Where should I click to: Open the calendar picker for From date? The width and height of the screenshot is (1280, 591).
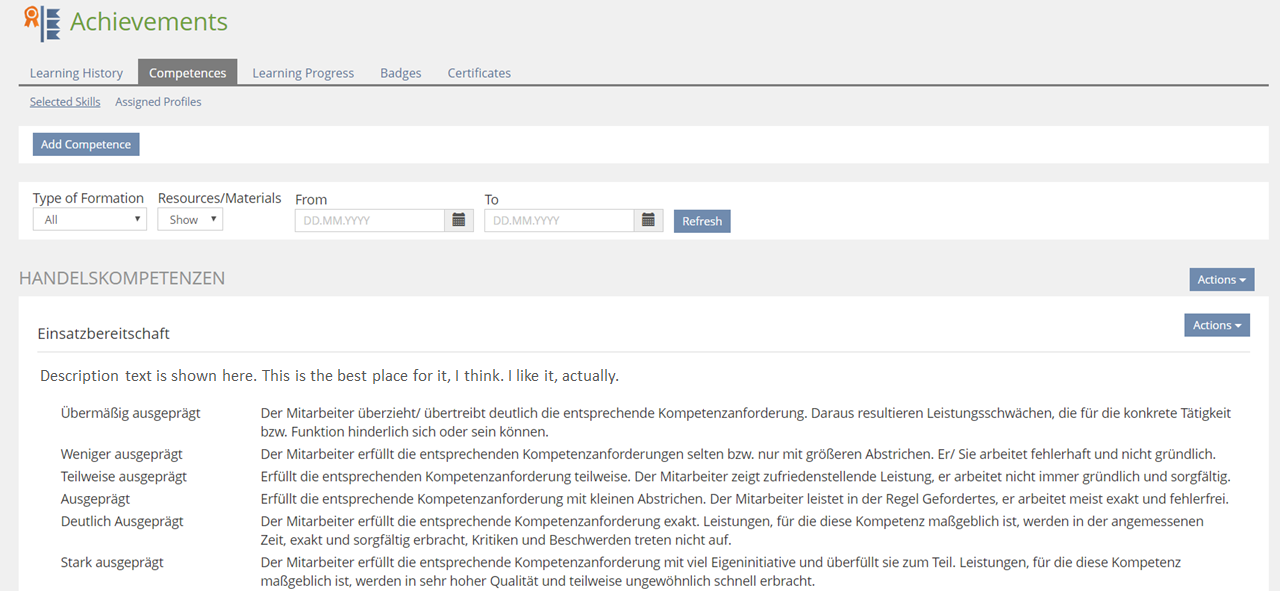point(459,220)
